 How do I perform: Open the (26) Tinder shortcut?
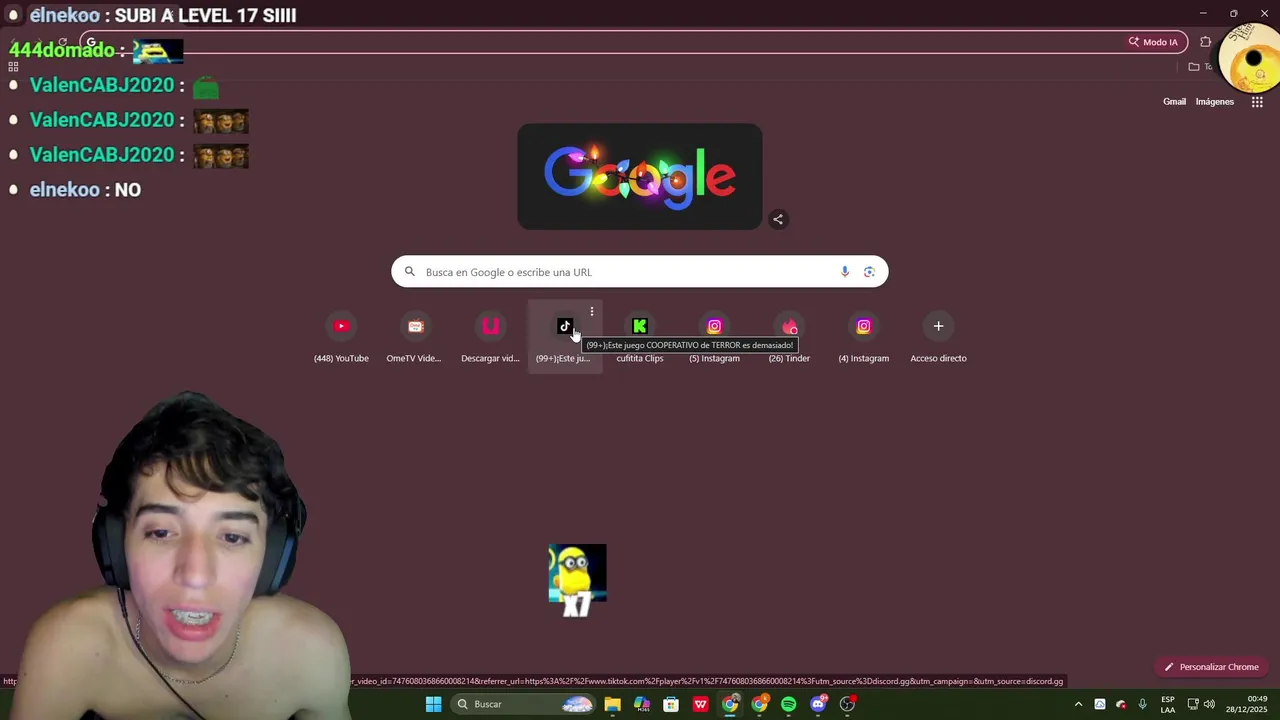789,337
